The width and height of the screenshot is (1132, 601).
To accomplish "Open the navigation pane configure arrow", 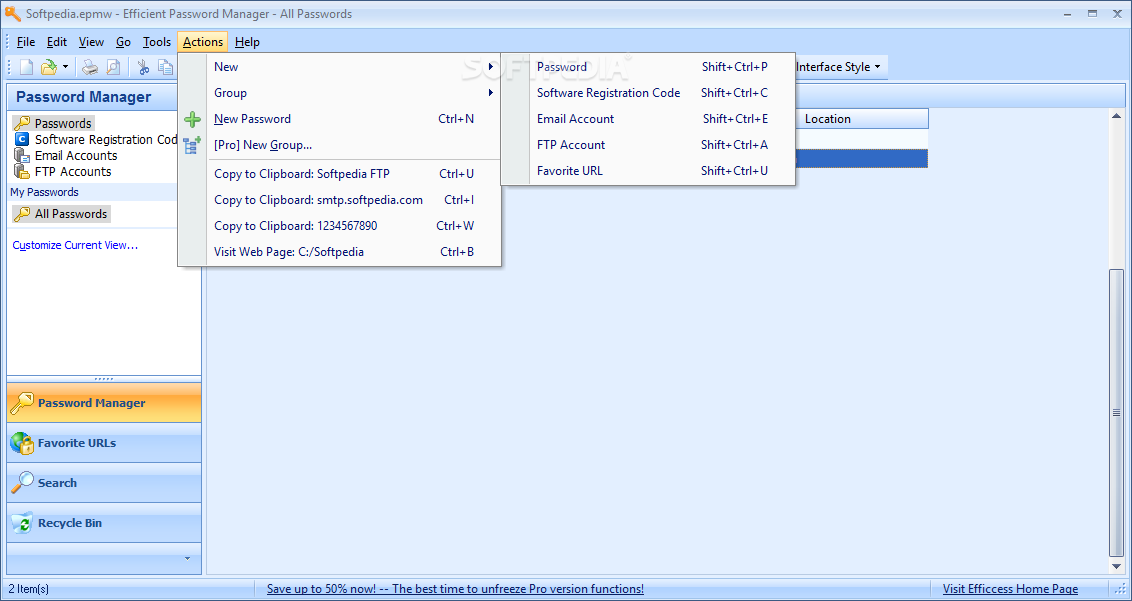I will click(x=188, y=558).
